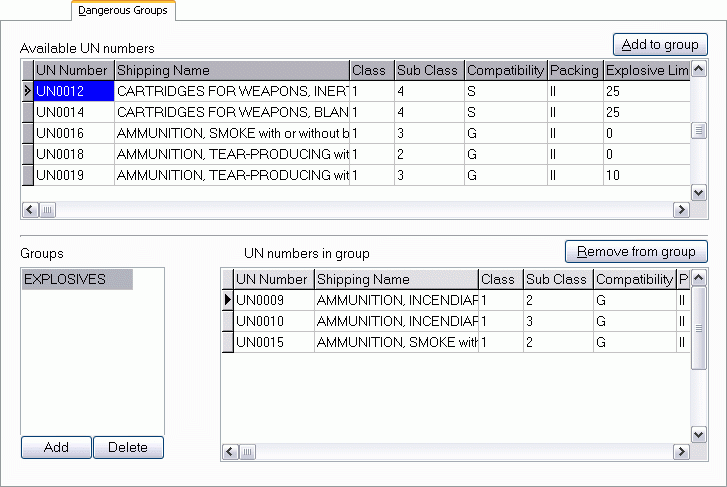The height and width of the screenshot is (487, 727).
Task: Click the Compatibility column header in top grid
Action: pyautogui.click(x=505, y=70)
